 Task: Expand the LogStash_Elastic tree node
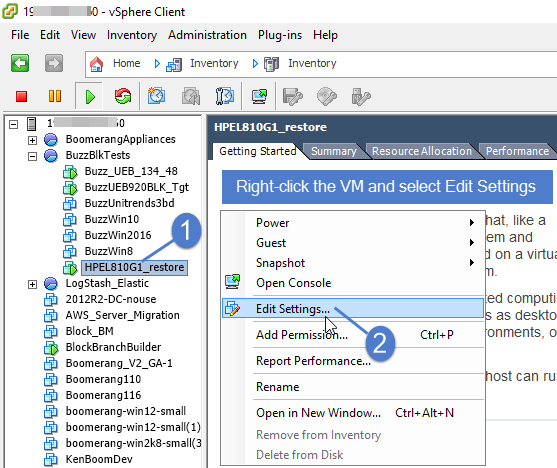[x=32, y=284]
